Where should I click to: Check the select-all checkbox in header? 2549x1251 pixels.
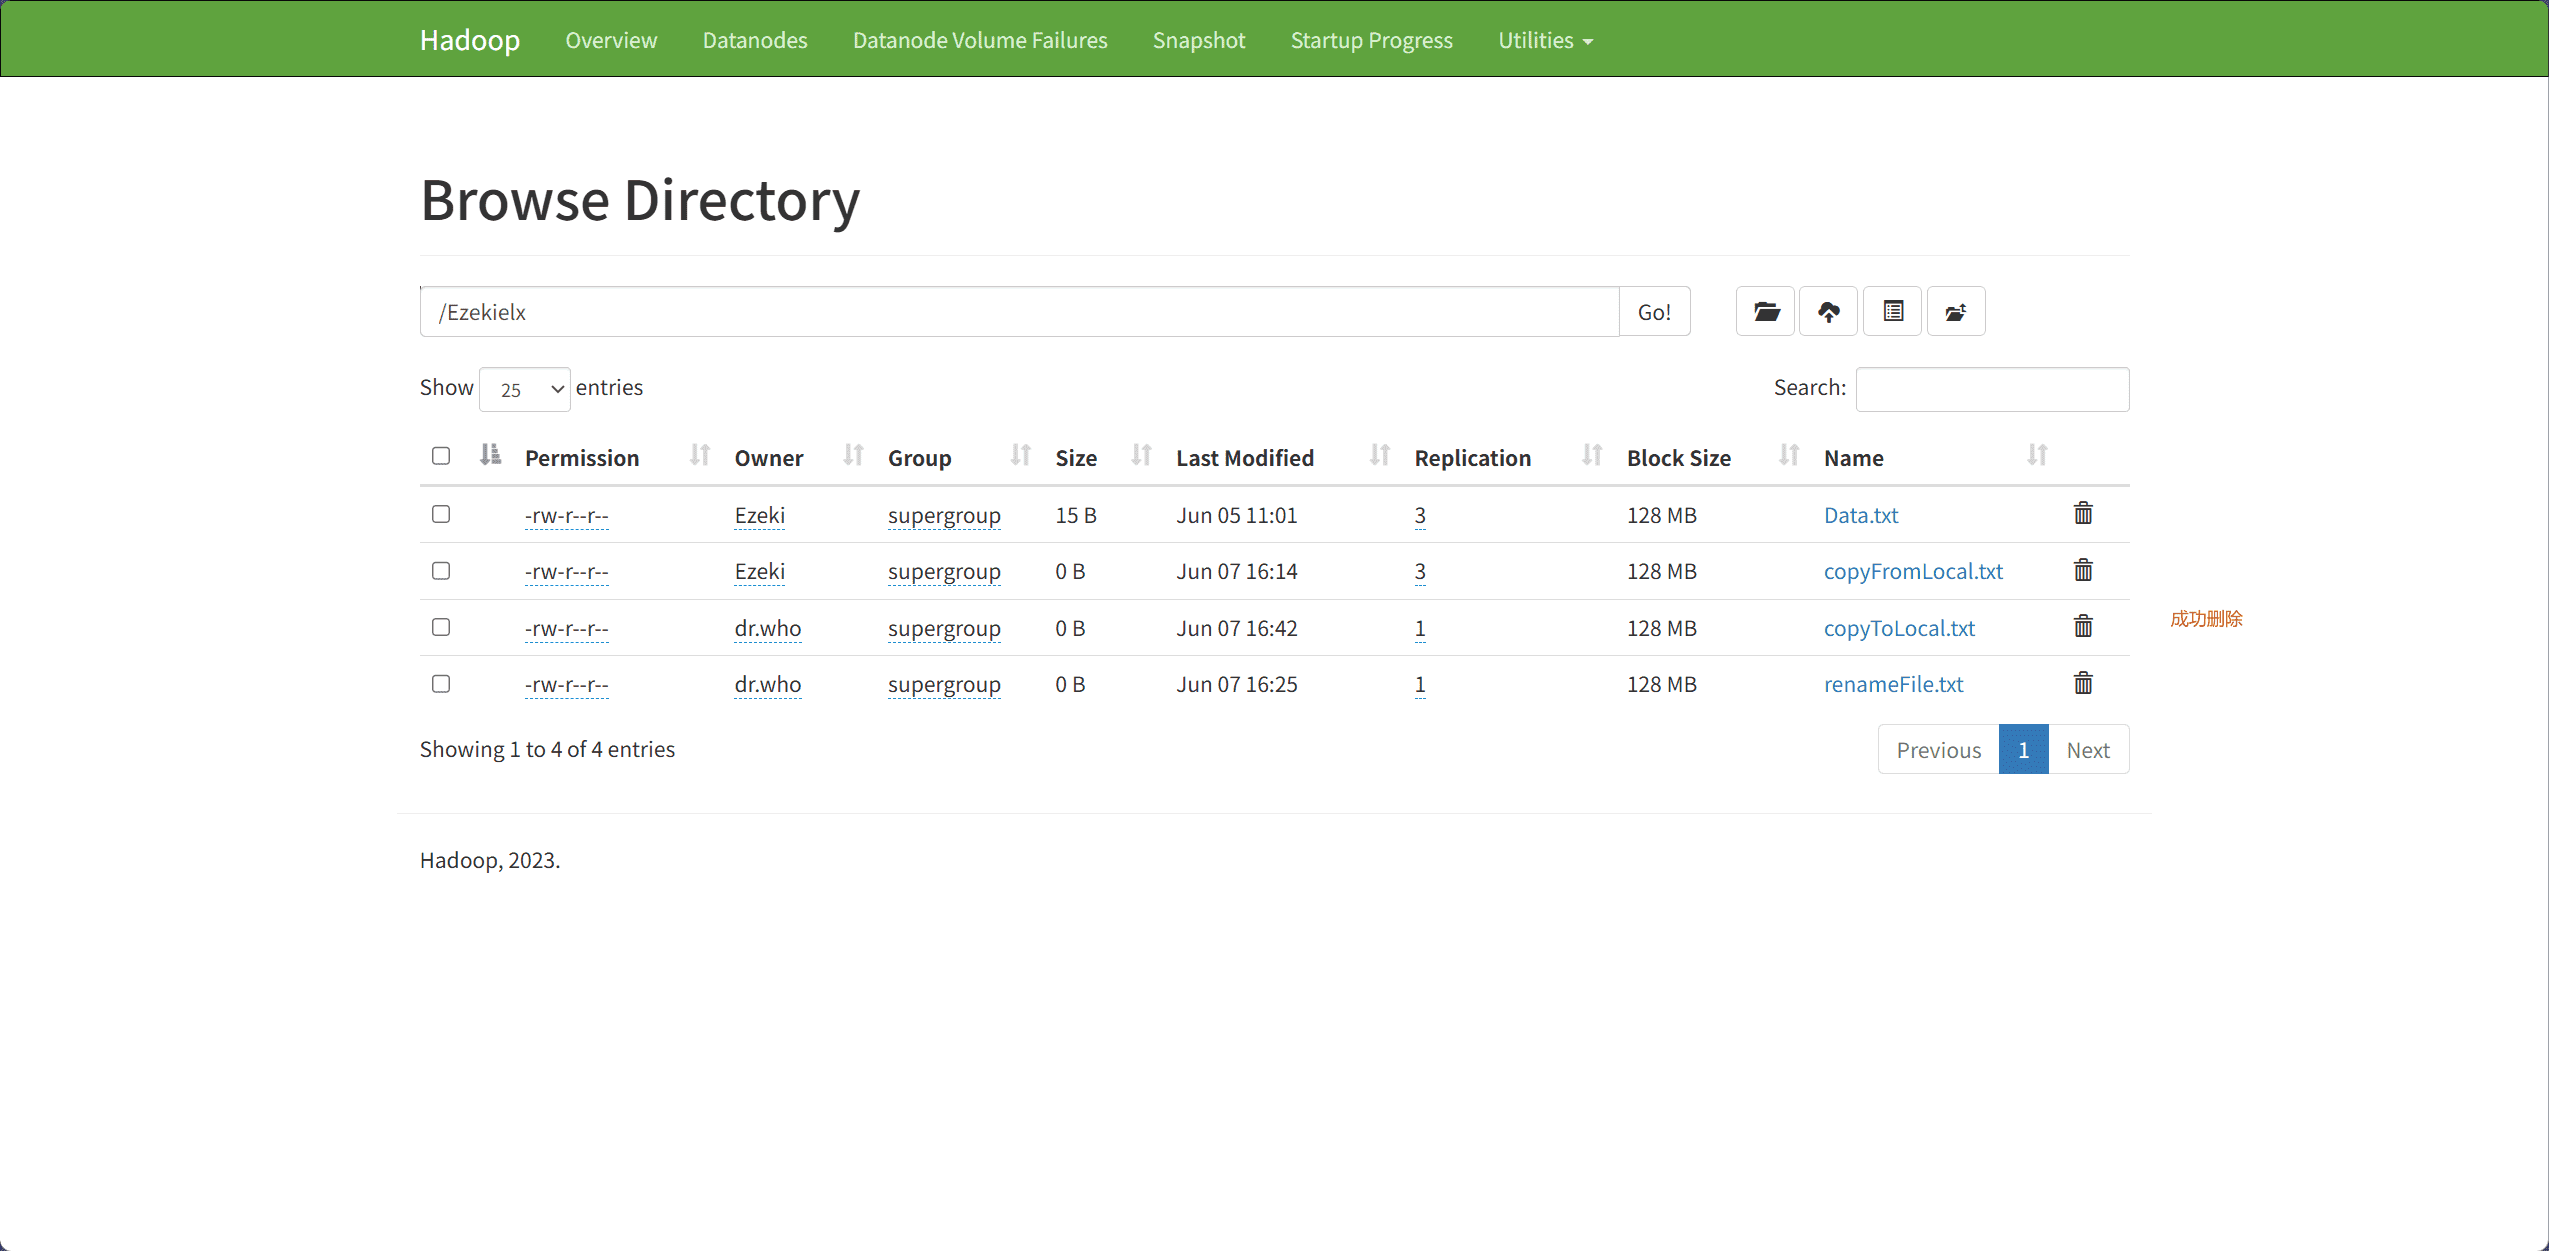tap(441, 456)
